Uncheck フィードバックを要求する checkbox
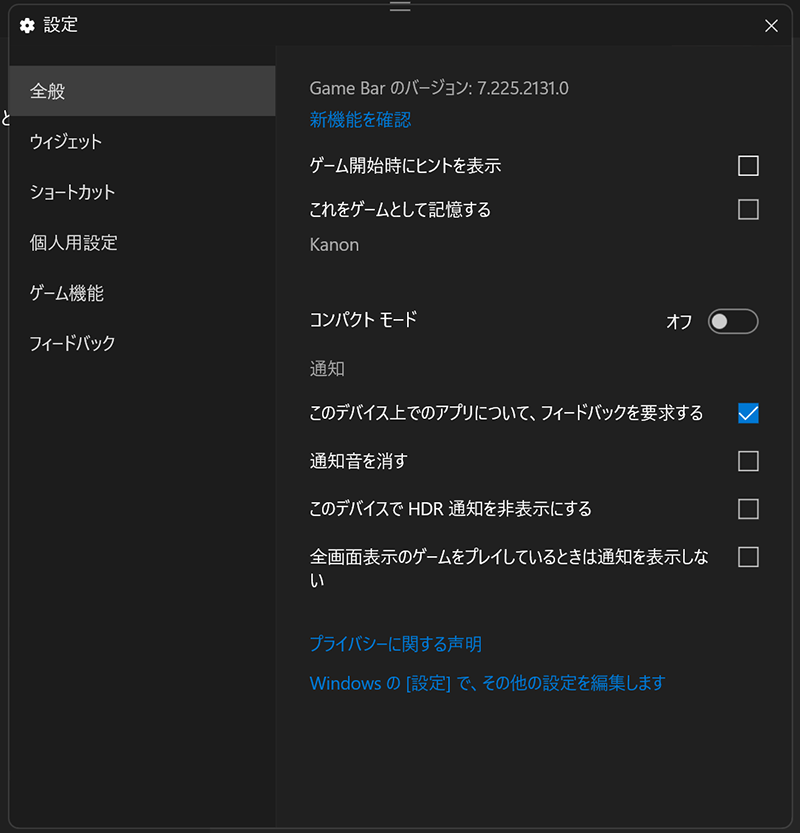This screenshot has width=800, height=833. (x=748, y=413)
